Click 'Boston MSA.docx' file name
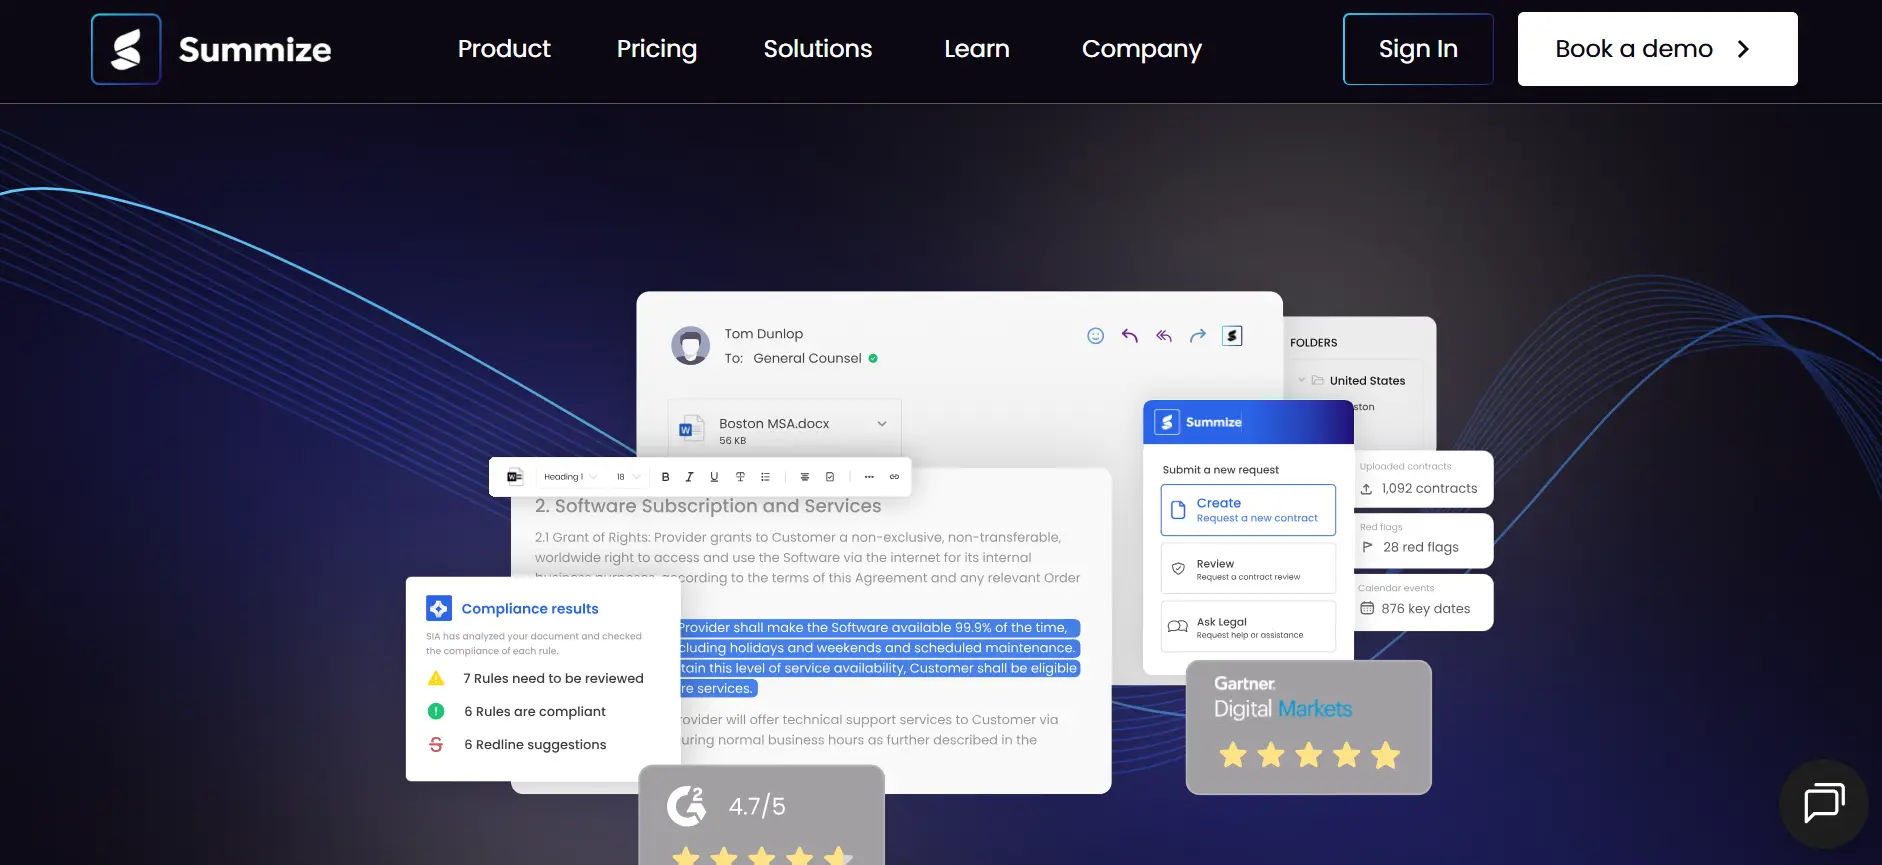Viewport: 1882px width, 865px height. tap(774, 424)
